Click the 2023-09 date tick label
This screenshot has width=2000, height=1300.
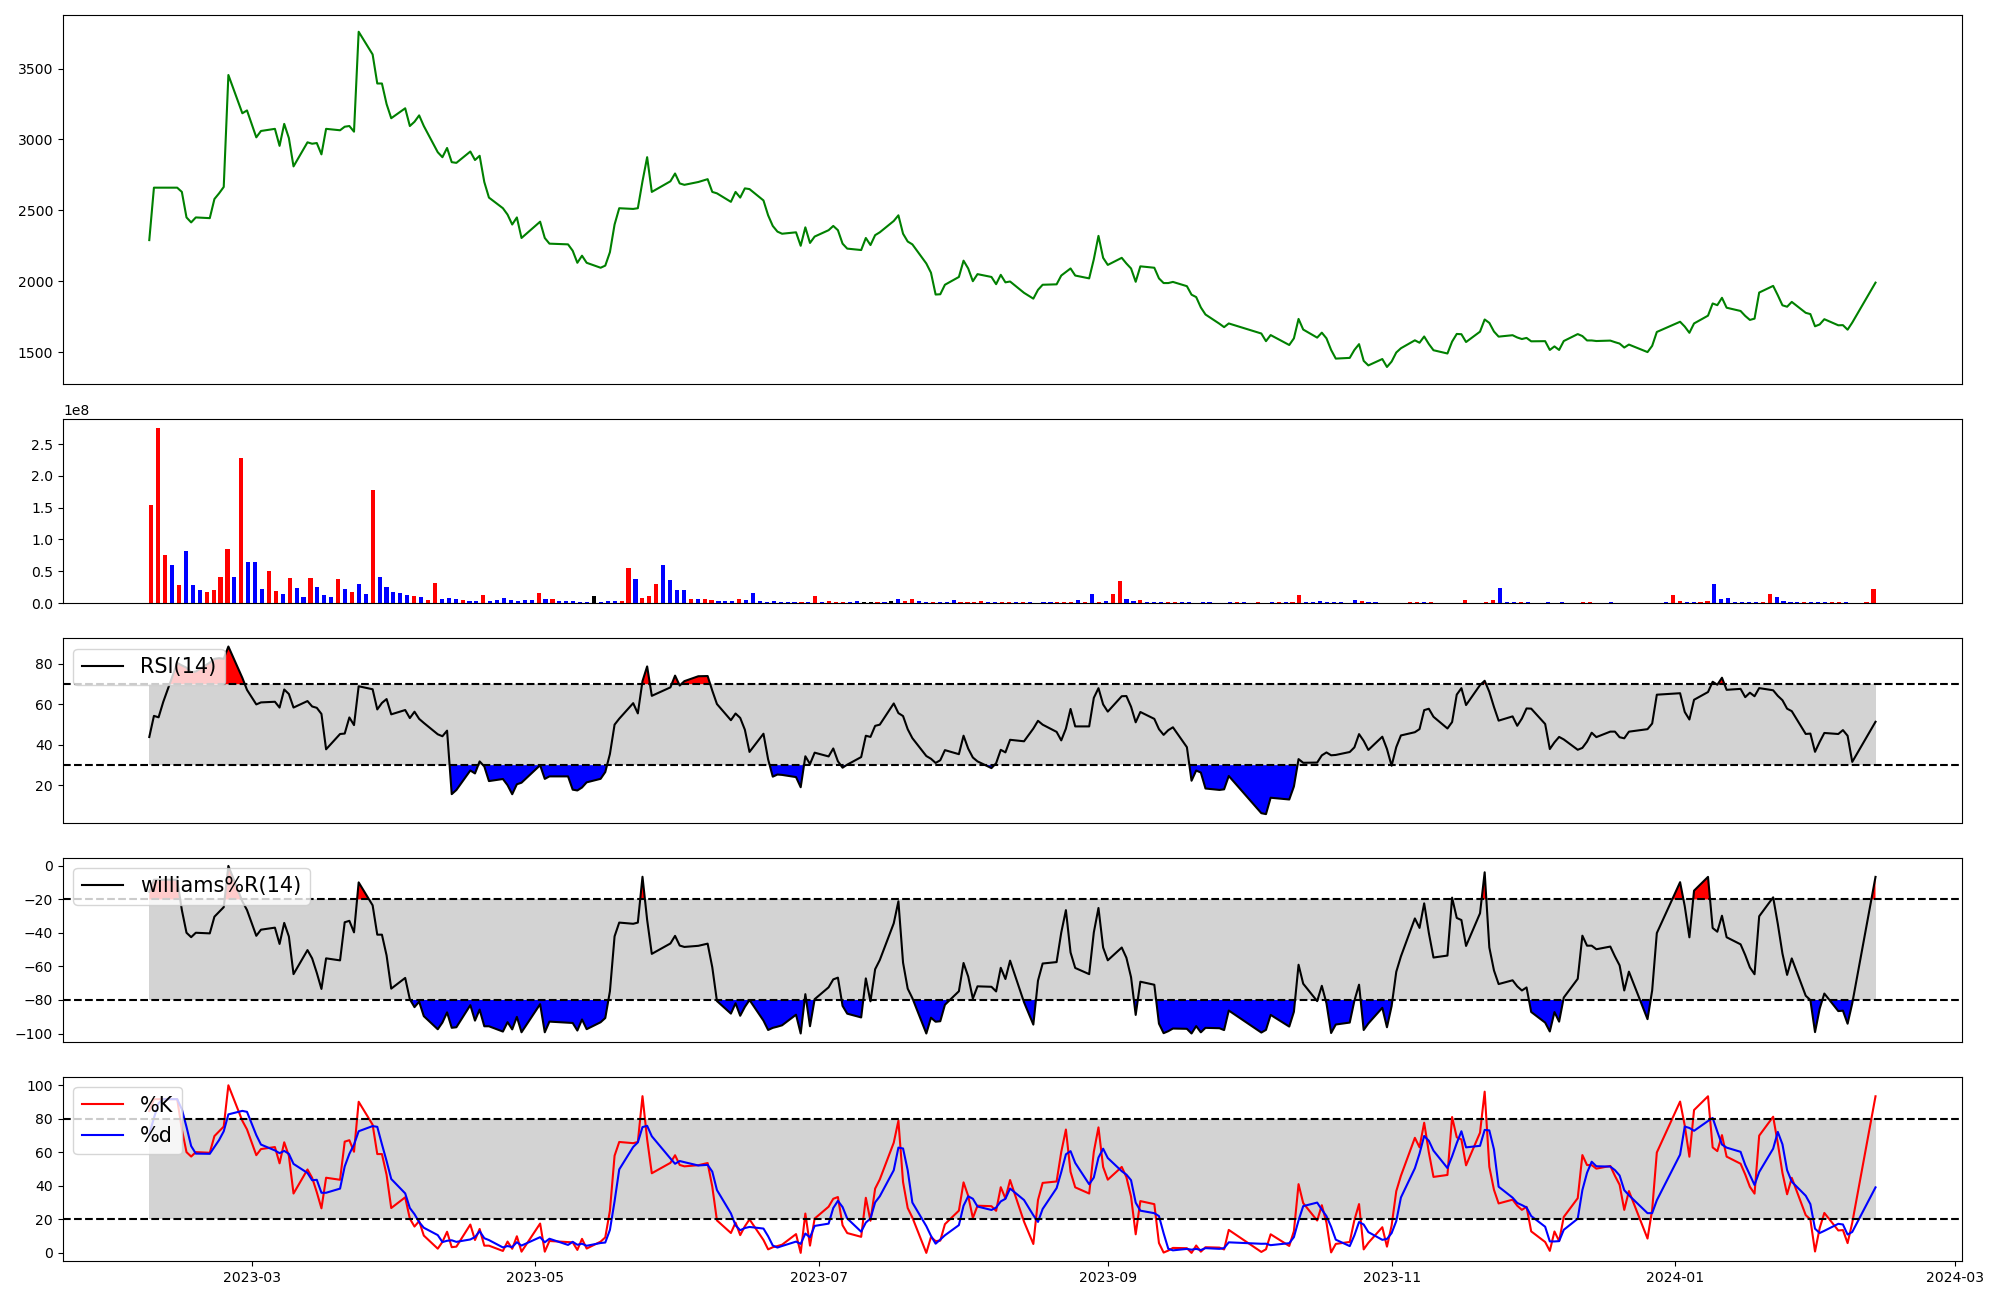(x=1108, y=1277)
